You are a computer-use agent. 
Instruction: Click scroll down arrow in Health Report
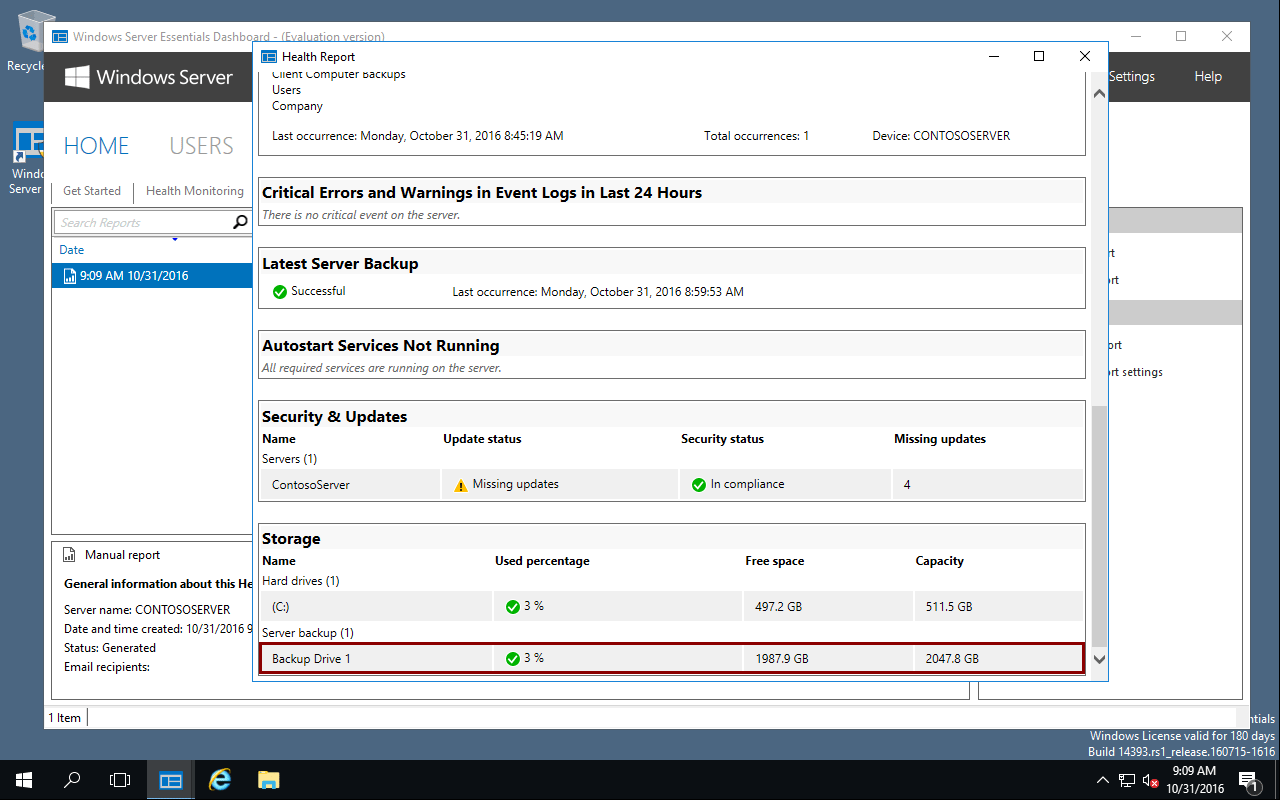tap(1099, 659)
